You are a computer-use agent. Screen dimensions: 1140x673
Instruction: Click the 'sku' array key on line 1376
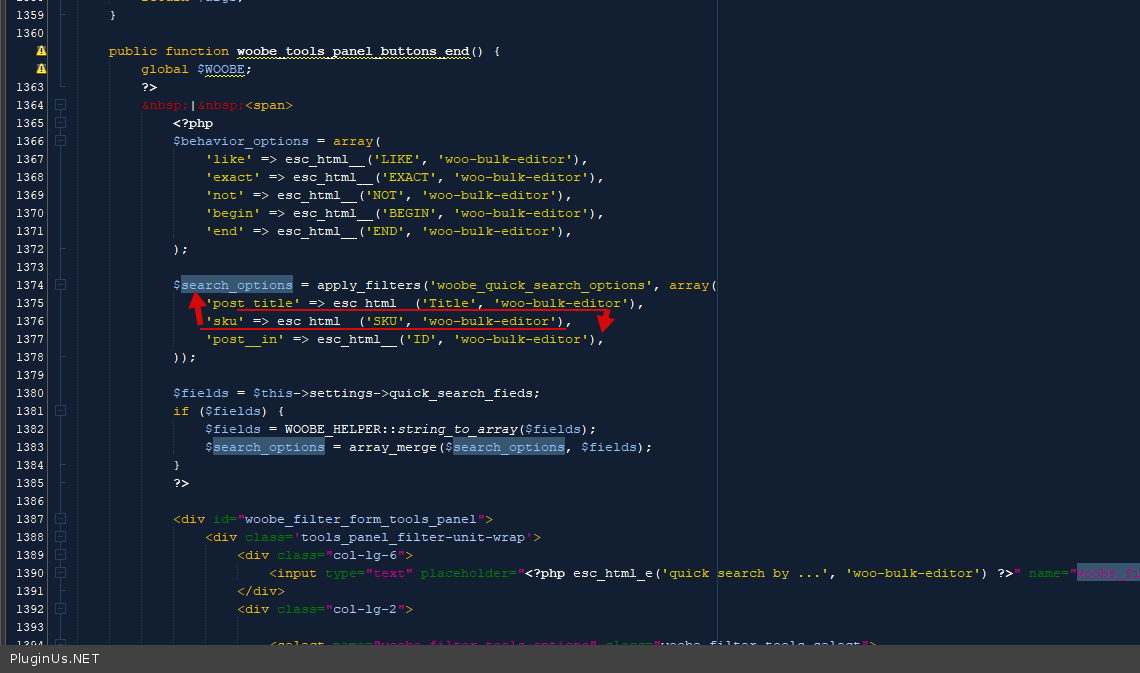tap(225, 321)
